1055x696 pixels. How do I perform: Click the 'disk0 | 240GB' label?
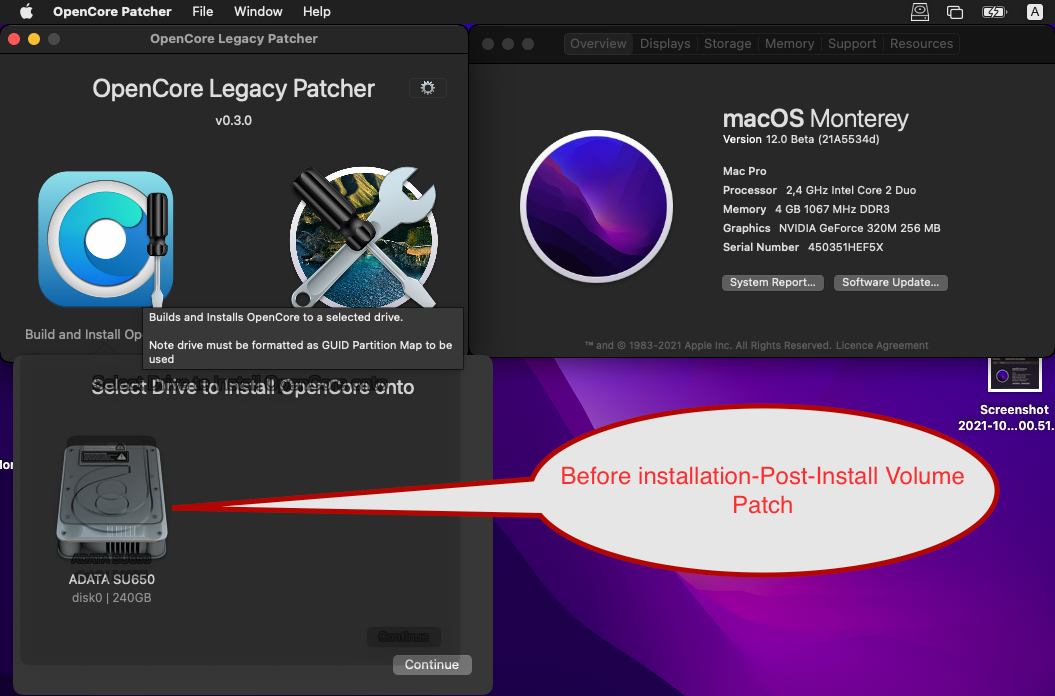coord(112,598)
